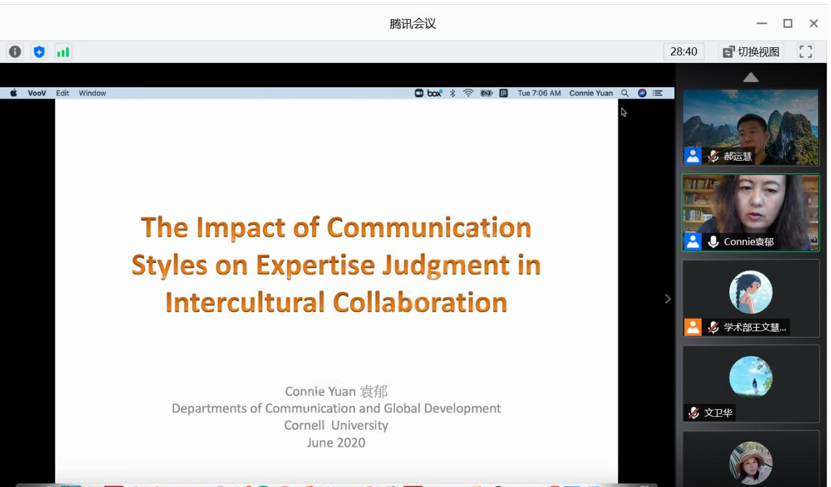Click the orange host badge for 学术部王文慧

click(x=692, y=327)
